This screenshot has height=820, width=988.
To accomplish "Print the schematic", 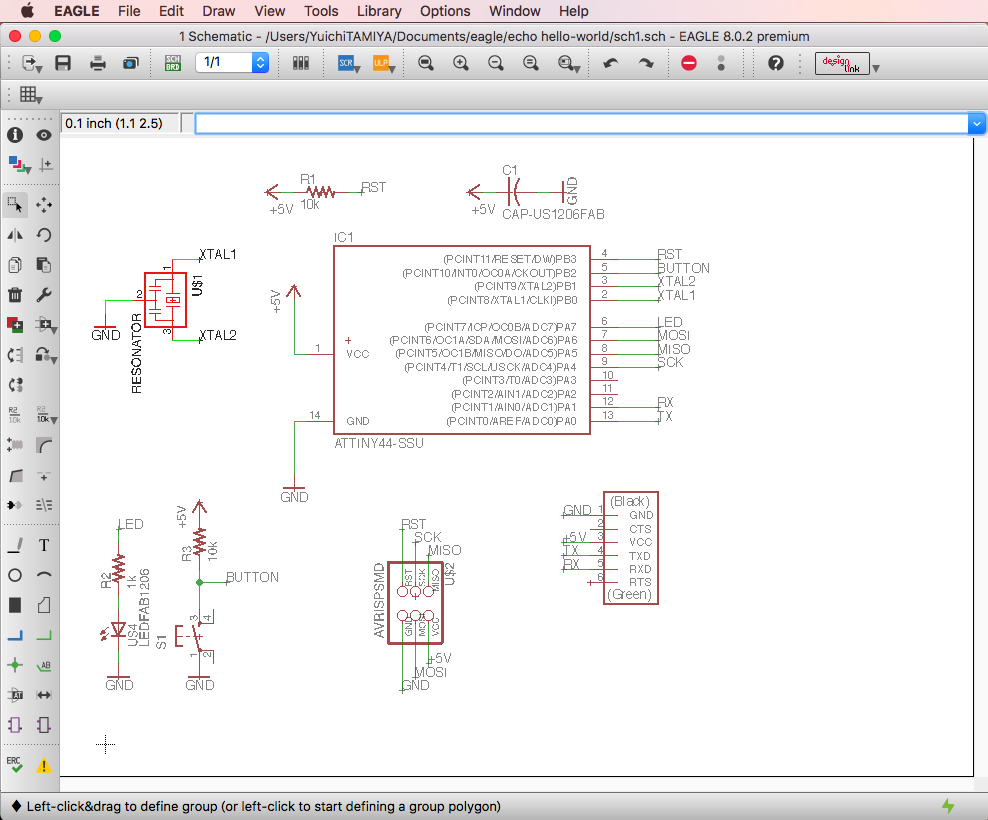I will [98, 63].
